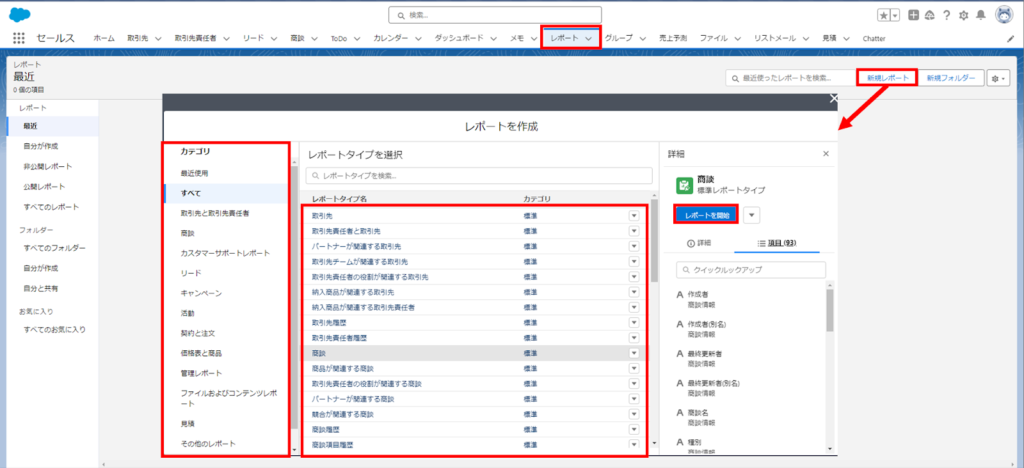Open the row dropdown for 取引先履歴
Screen dimensions: 1024x468
tap(633, 322)
